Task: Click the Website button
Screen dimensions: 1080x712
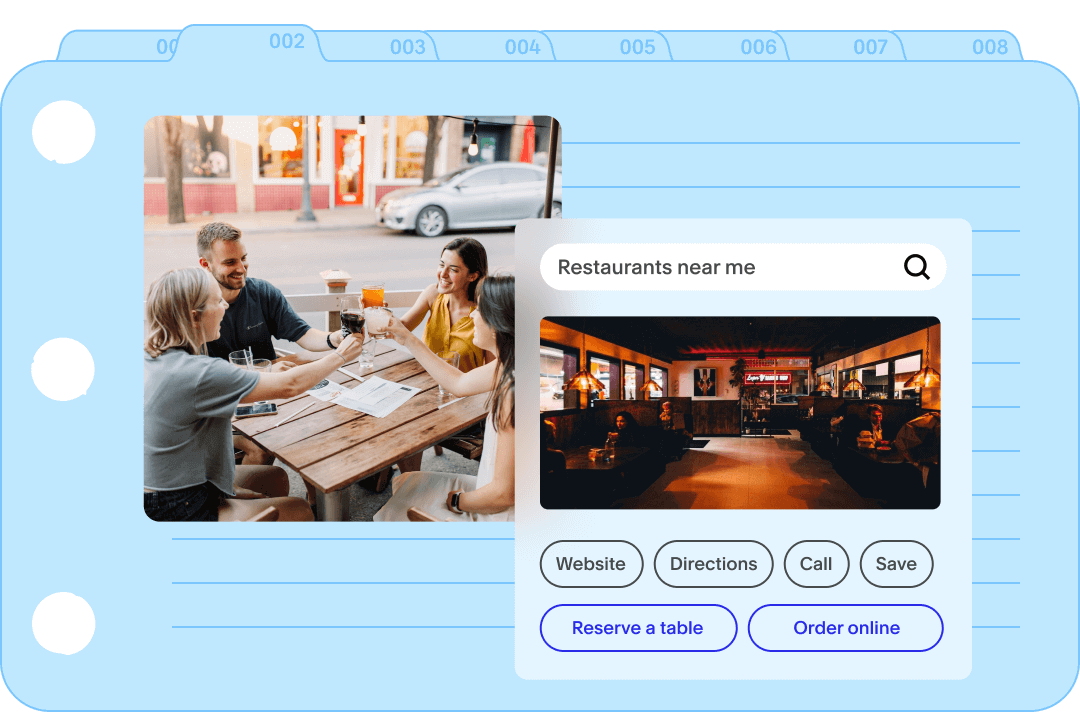Action: 591,564
